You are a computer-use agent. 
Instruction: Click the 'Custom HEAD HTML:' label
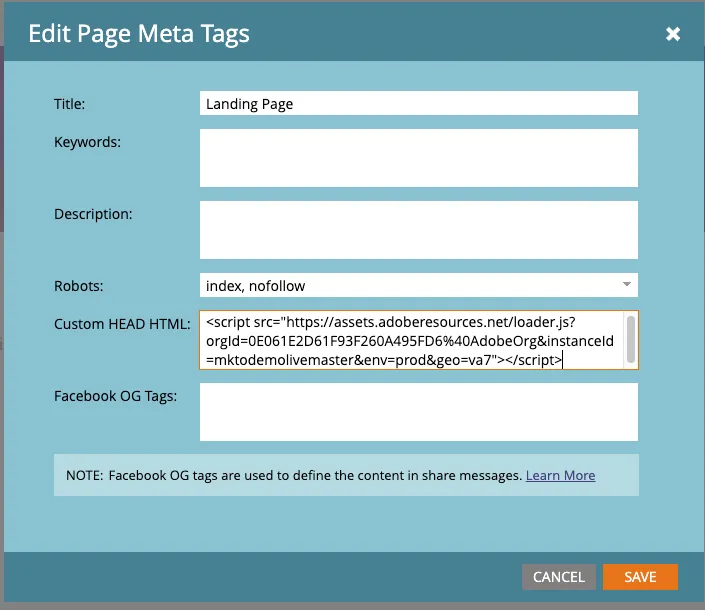coord(122,324)
